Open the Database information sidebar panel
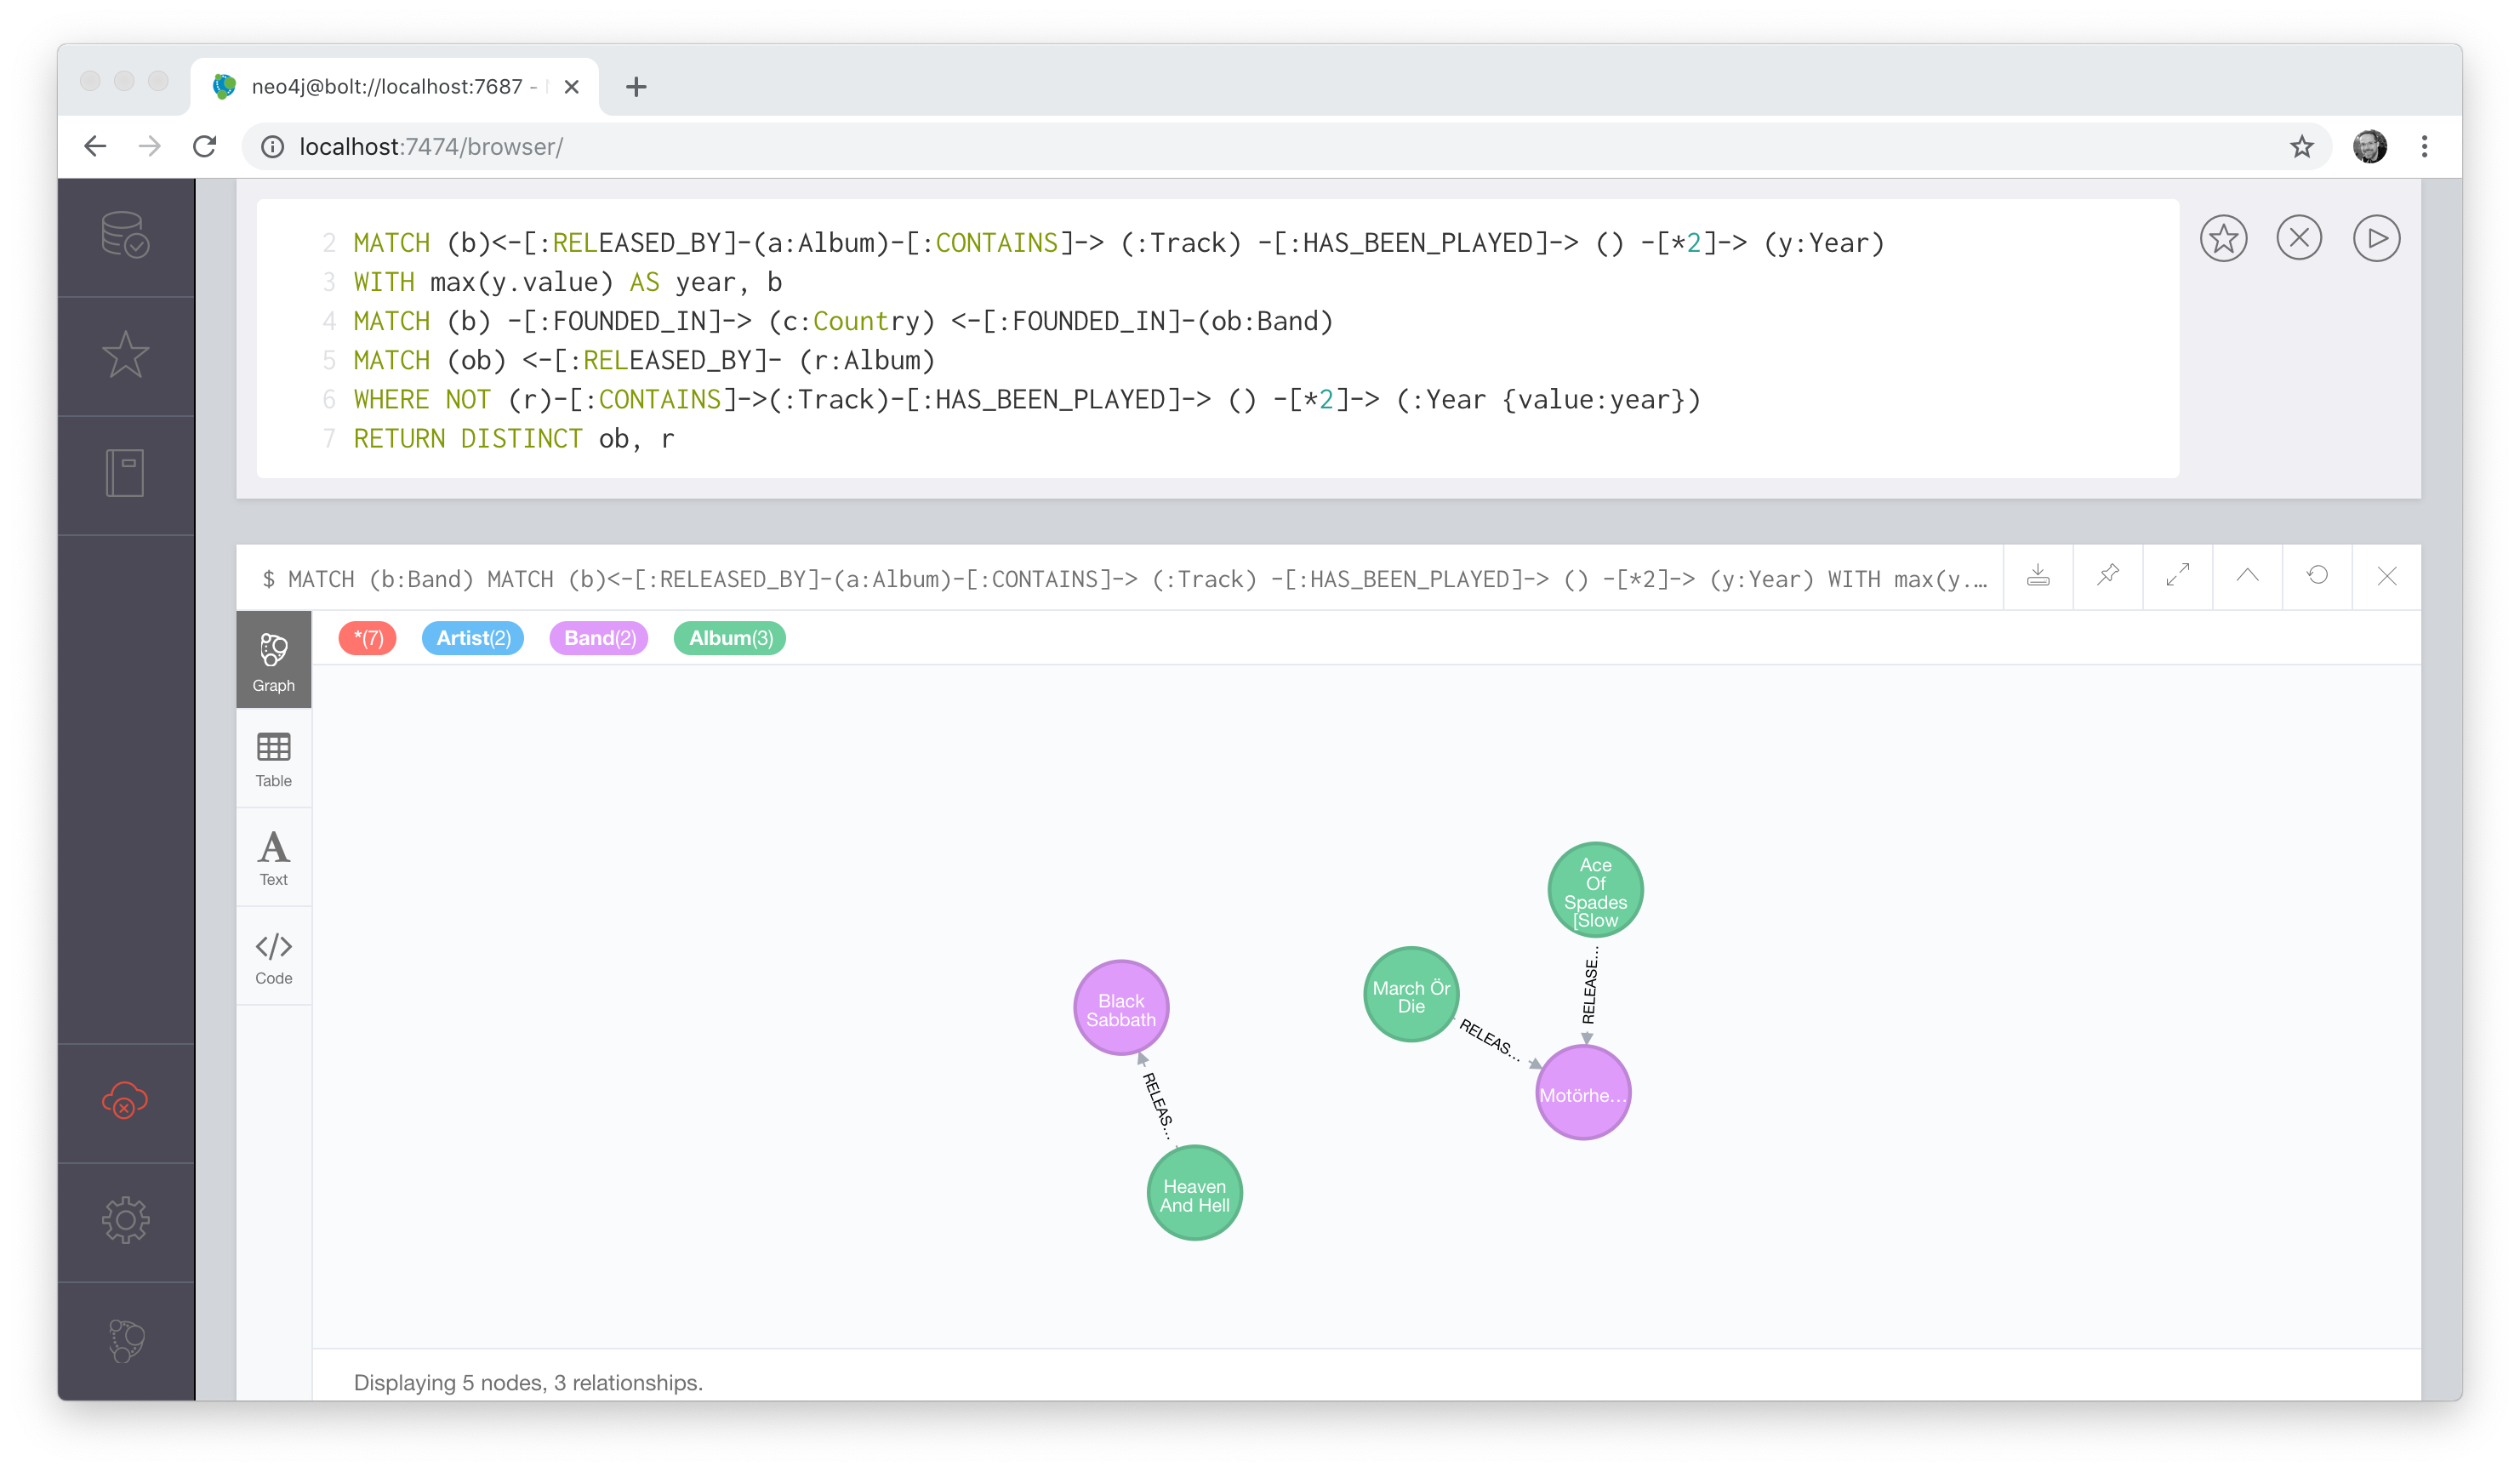 tap(125, 237)
